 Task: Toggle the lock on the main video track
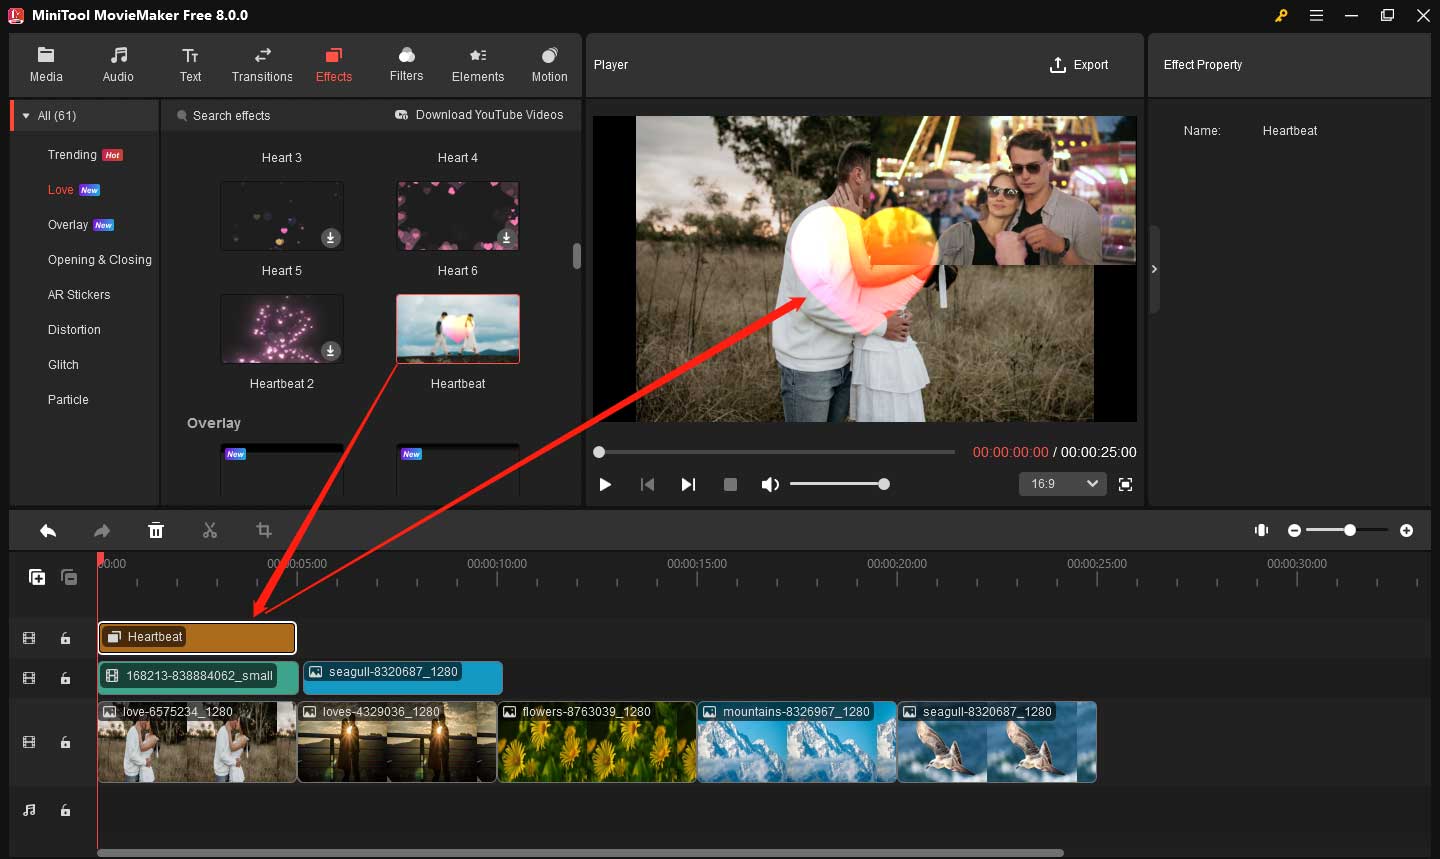coord(65,742)
